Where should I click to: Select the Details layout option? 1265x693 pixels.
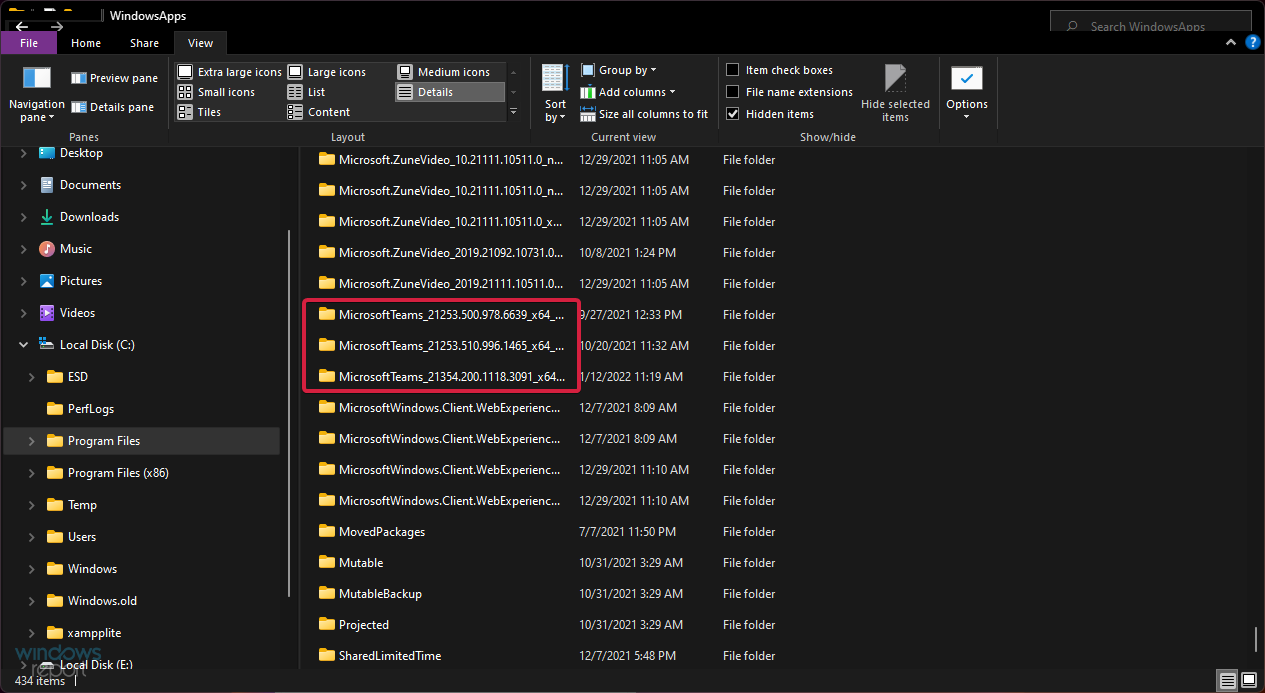point(450,92)
